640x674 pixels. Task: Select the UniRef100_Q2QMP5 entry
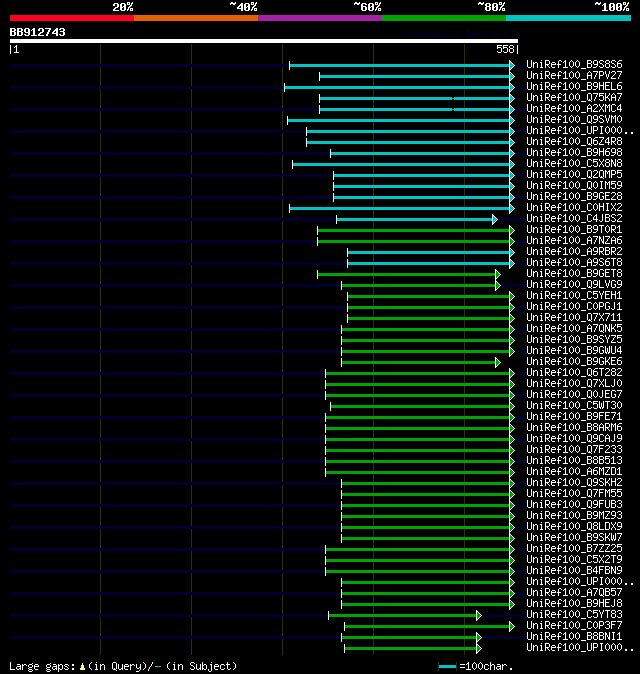tap(574, 175)
